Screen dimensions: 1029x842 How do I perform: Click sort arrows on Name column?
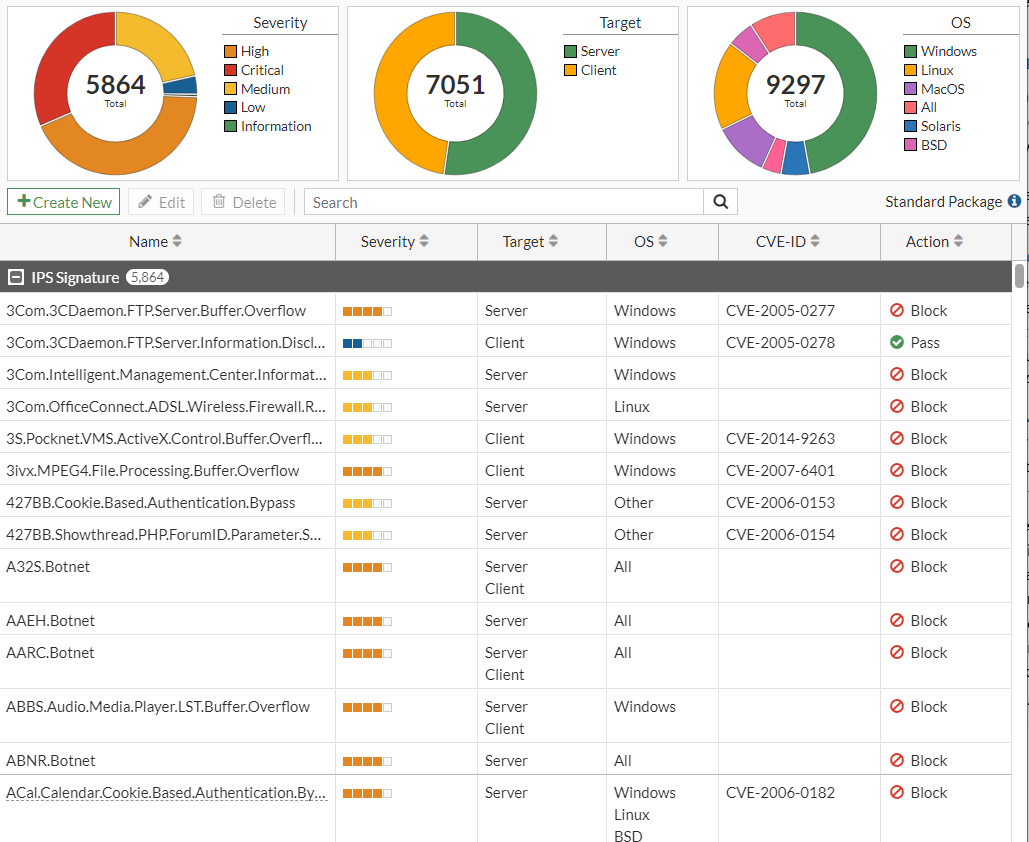pyautogui.click(x=177, y=242)
